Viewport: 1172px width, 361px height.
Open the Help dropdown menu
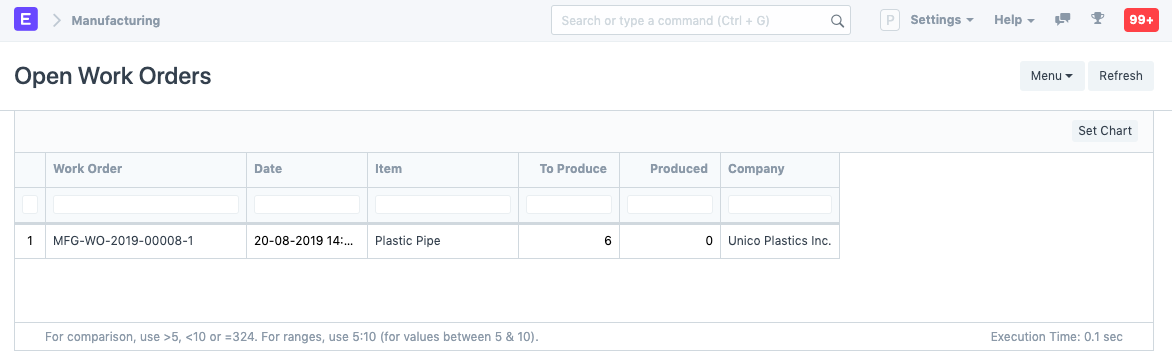(1014, 20)
